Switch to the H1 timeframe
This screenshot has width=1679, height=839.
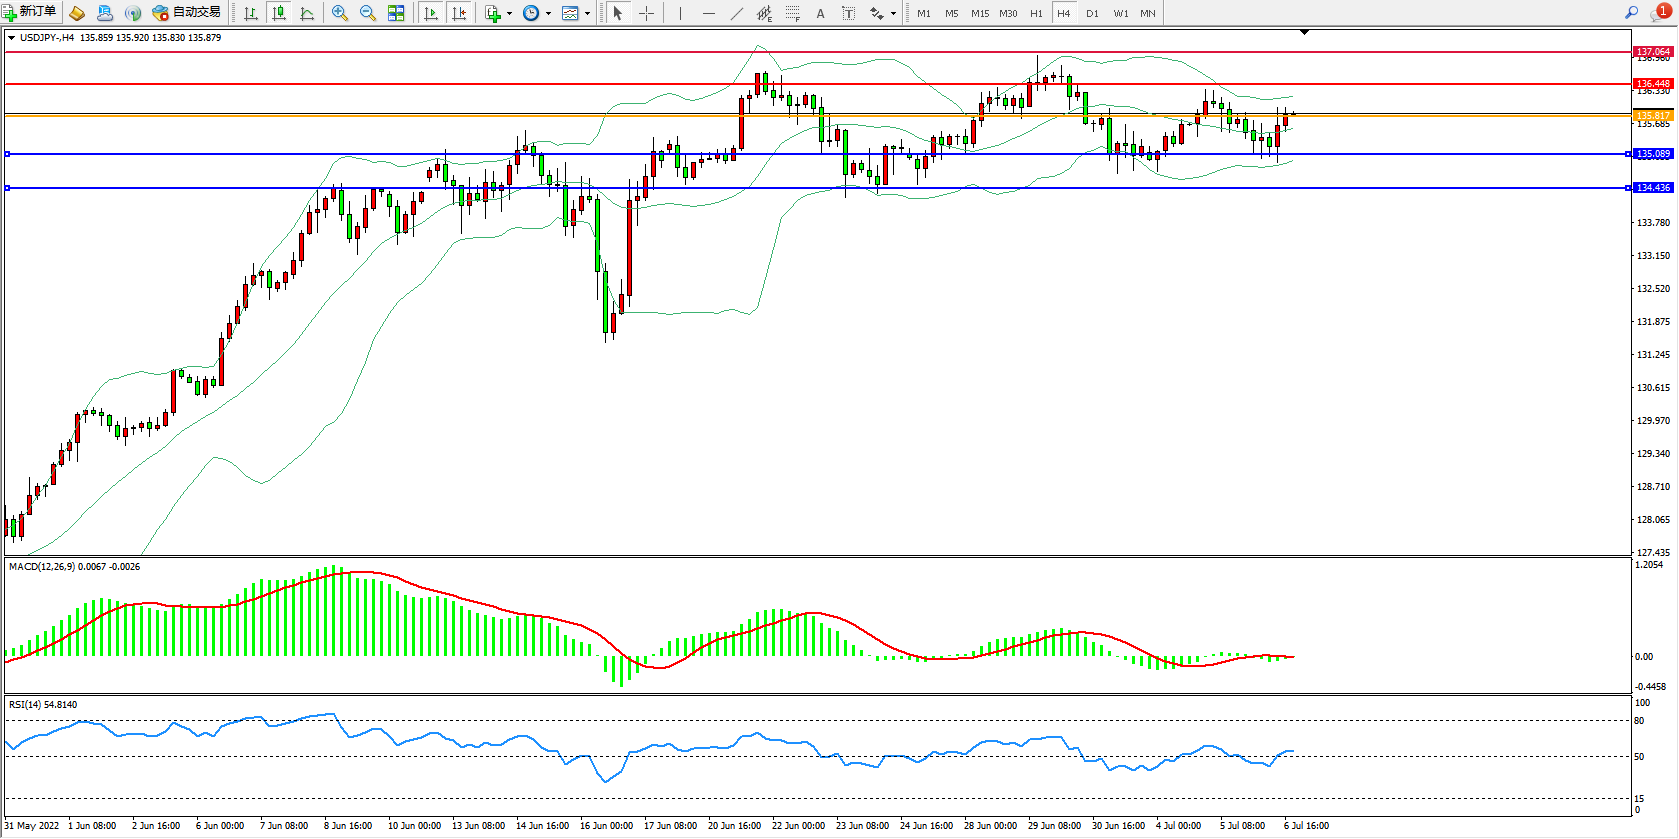pyautogui.click(x=1036, y=13)
